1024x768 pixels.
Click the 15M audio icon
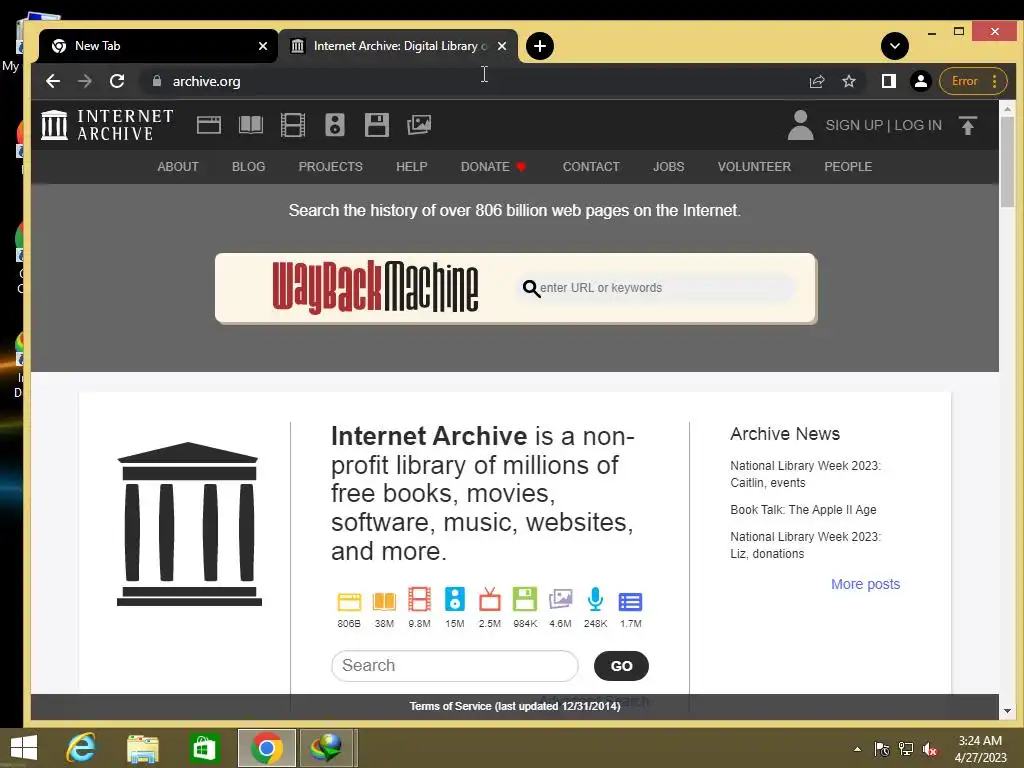click(455, 600)
